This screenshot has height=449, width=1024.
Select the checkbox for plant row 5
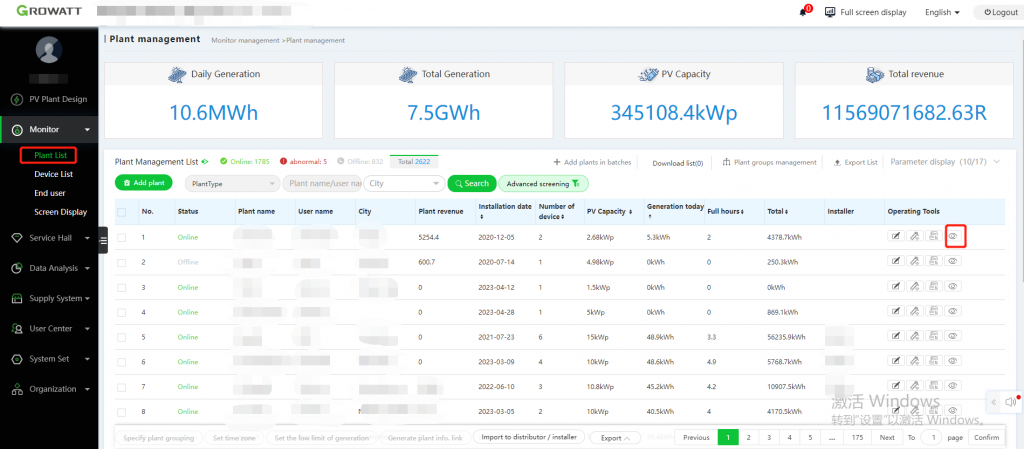(121, 337)
